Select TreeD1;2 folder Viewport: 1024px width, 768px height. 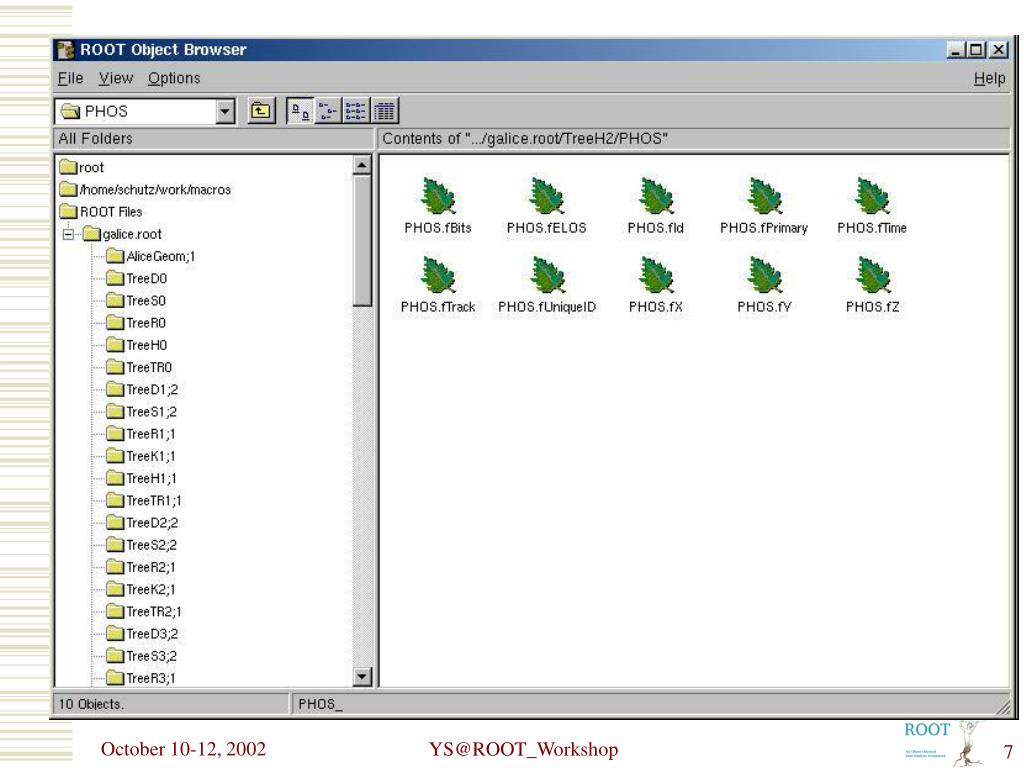[x=142, y=389]
